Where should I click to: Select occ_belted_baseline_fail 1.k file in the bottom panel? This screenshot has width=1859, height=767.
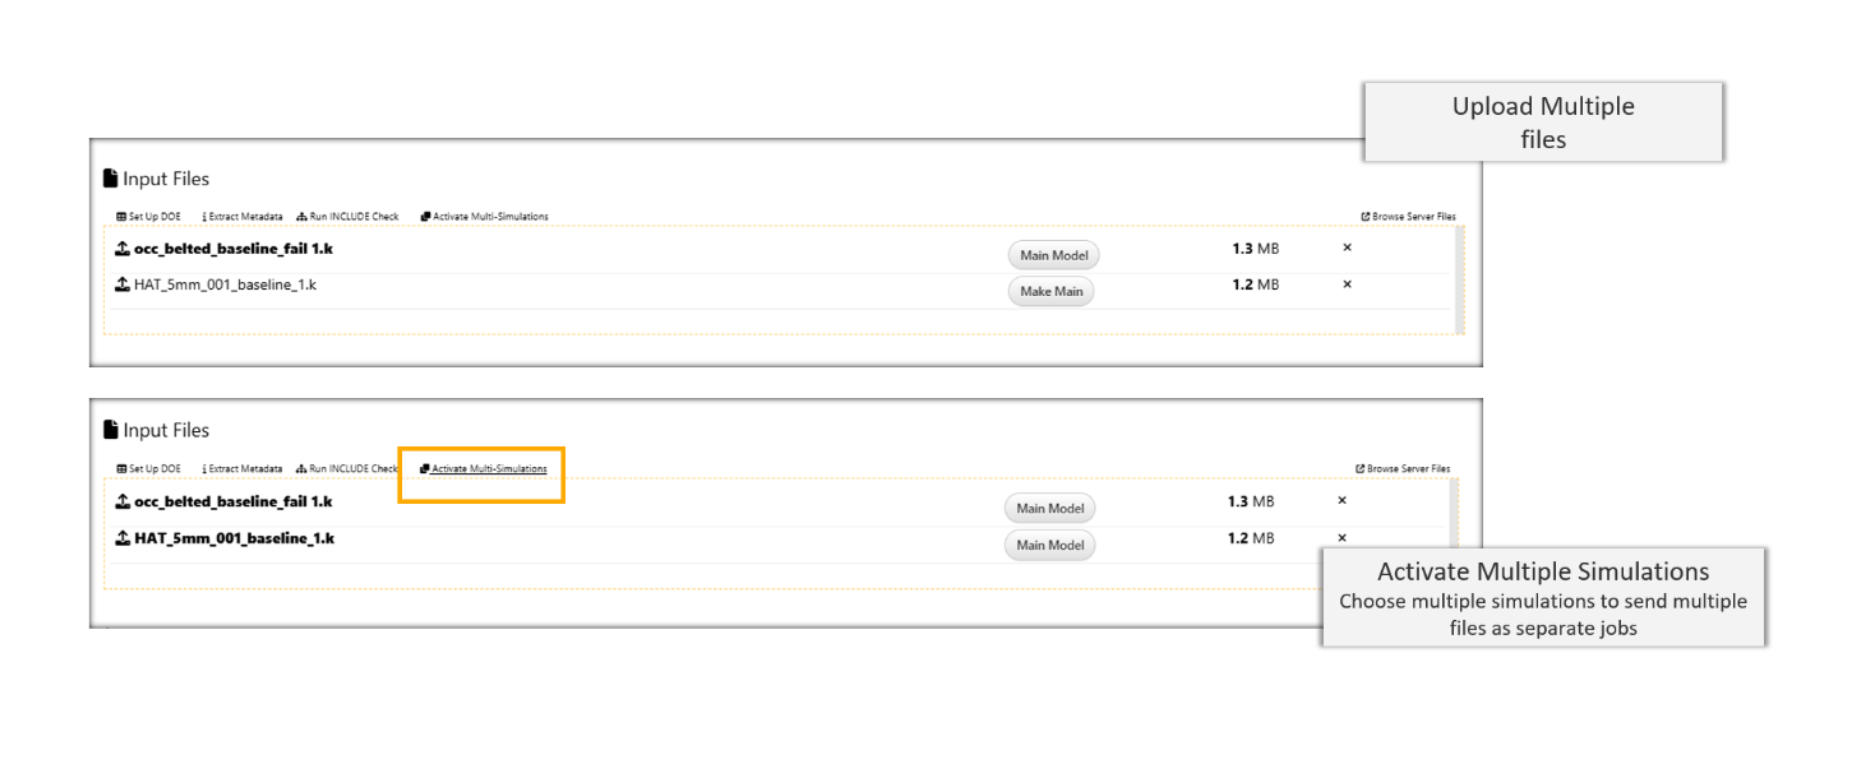[233, 502]
